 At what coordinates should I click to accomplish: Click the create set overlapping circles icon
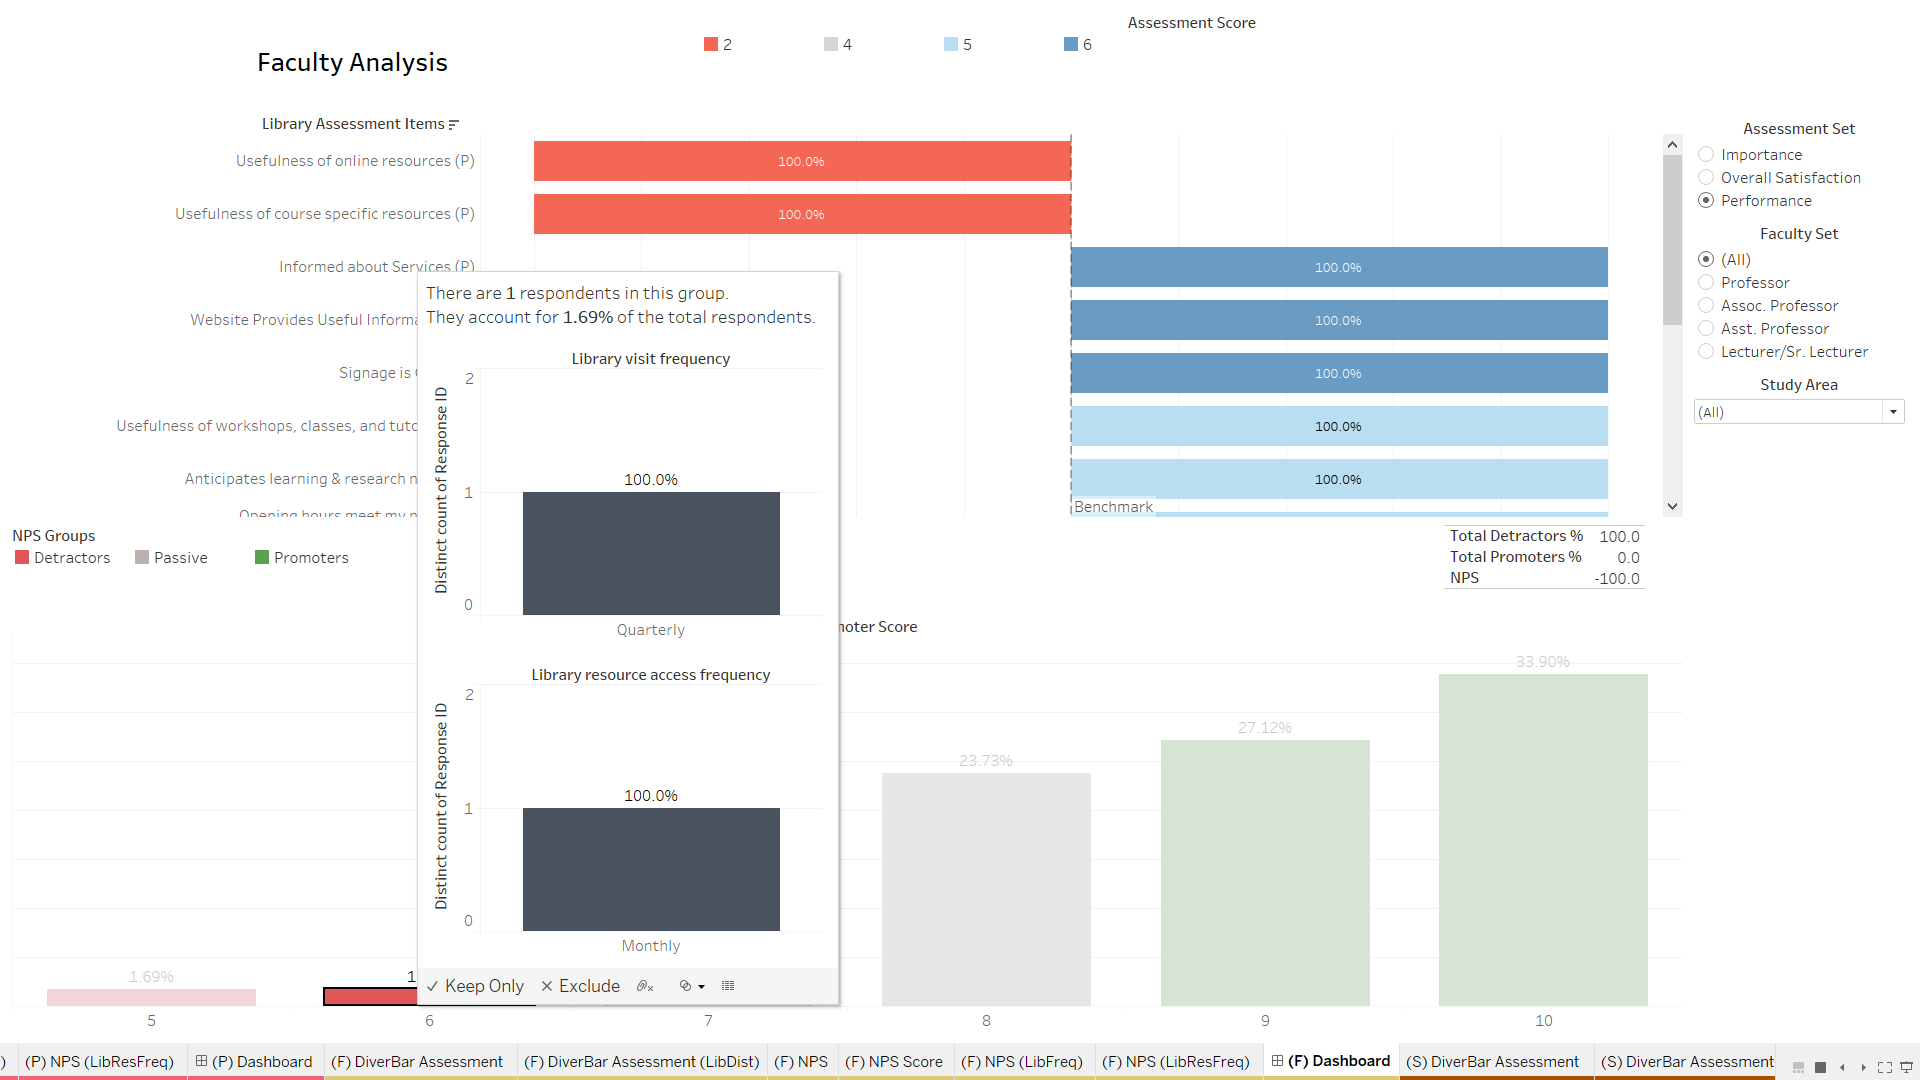click(685, 986)
